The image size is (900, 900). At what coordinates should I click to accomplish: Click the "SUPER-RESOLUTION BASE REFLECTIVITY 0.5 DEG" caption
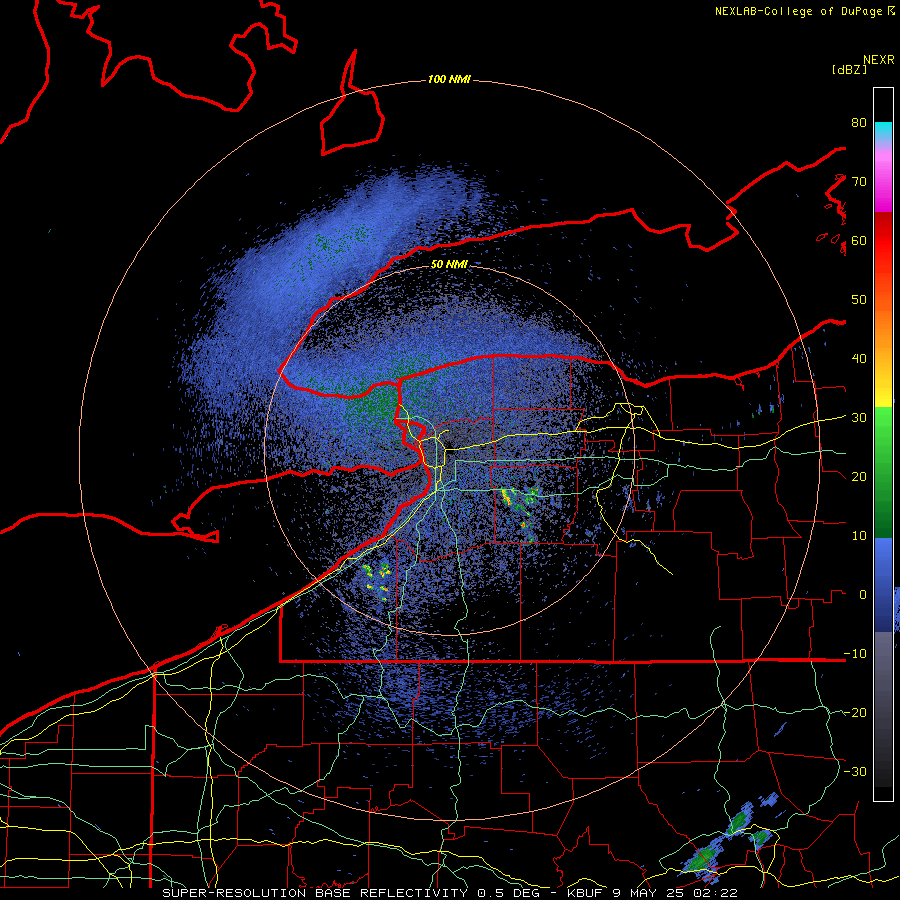tap(351, 893)
